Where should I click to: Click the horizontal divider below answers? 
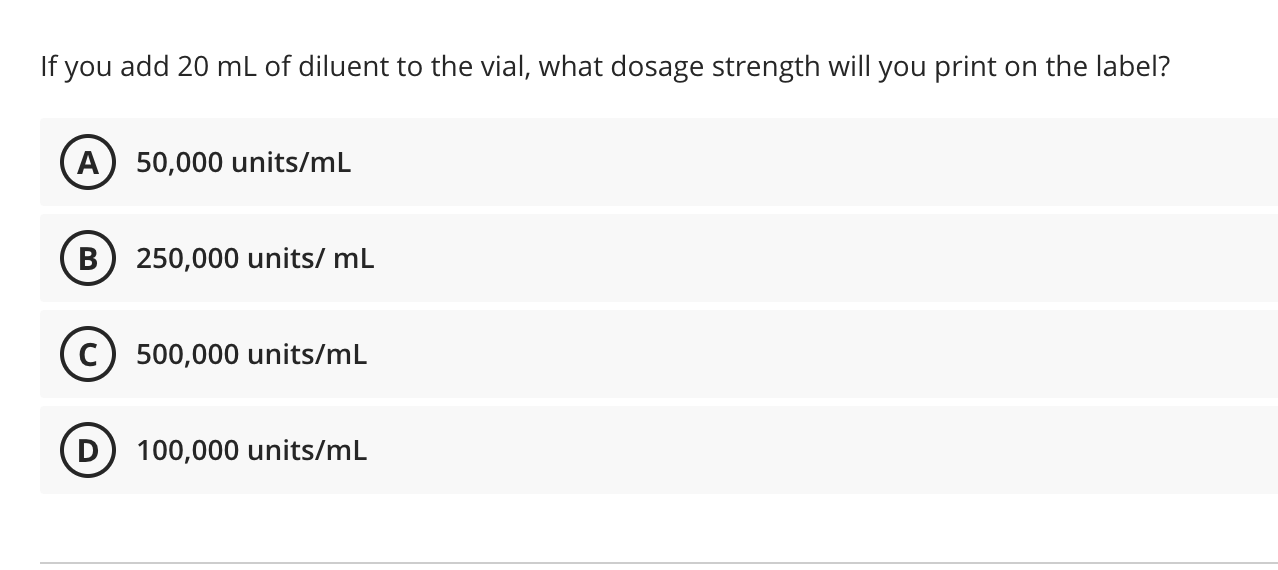[659, 563]
